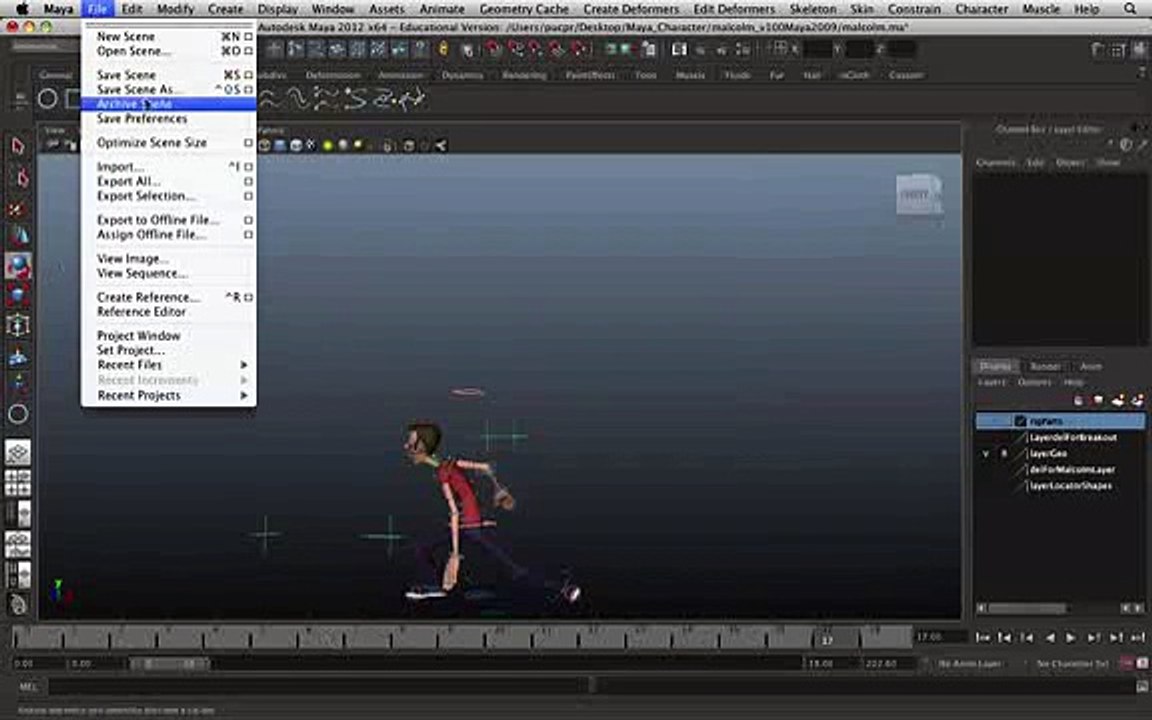
Task: Toggle the auto keyframe button
Action: 1127,663
